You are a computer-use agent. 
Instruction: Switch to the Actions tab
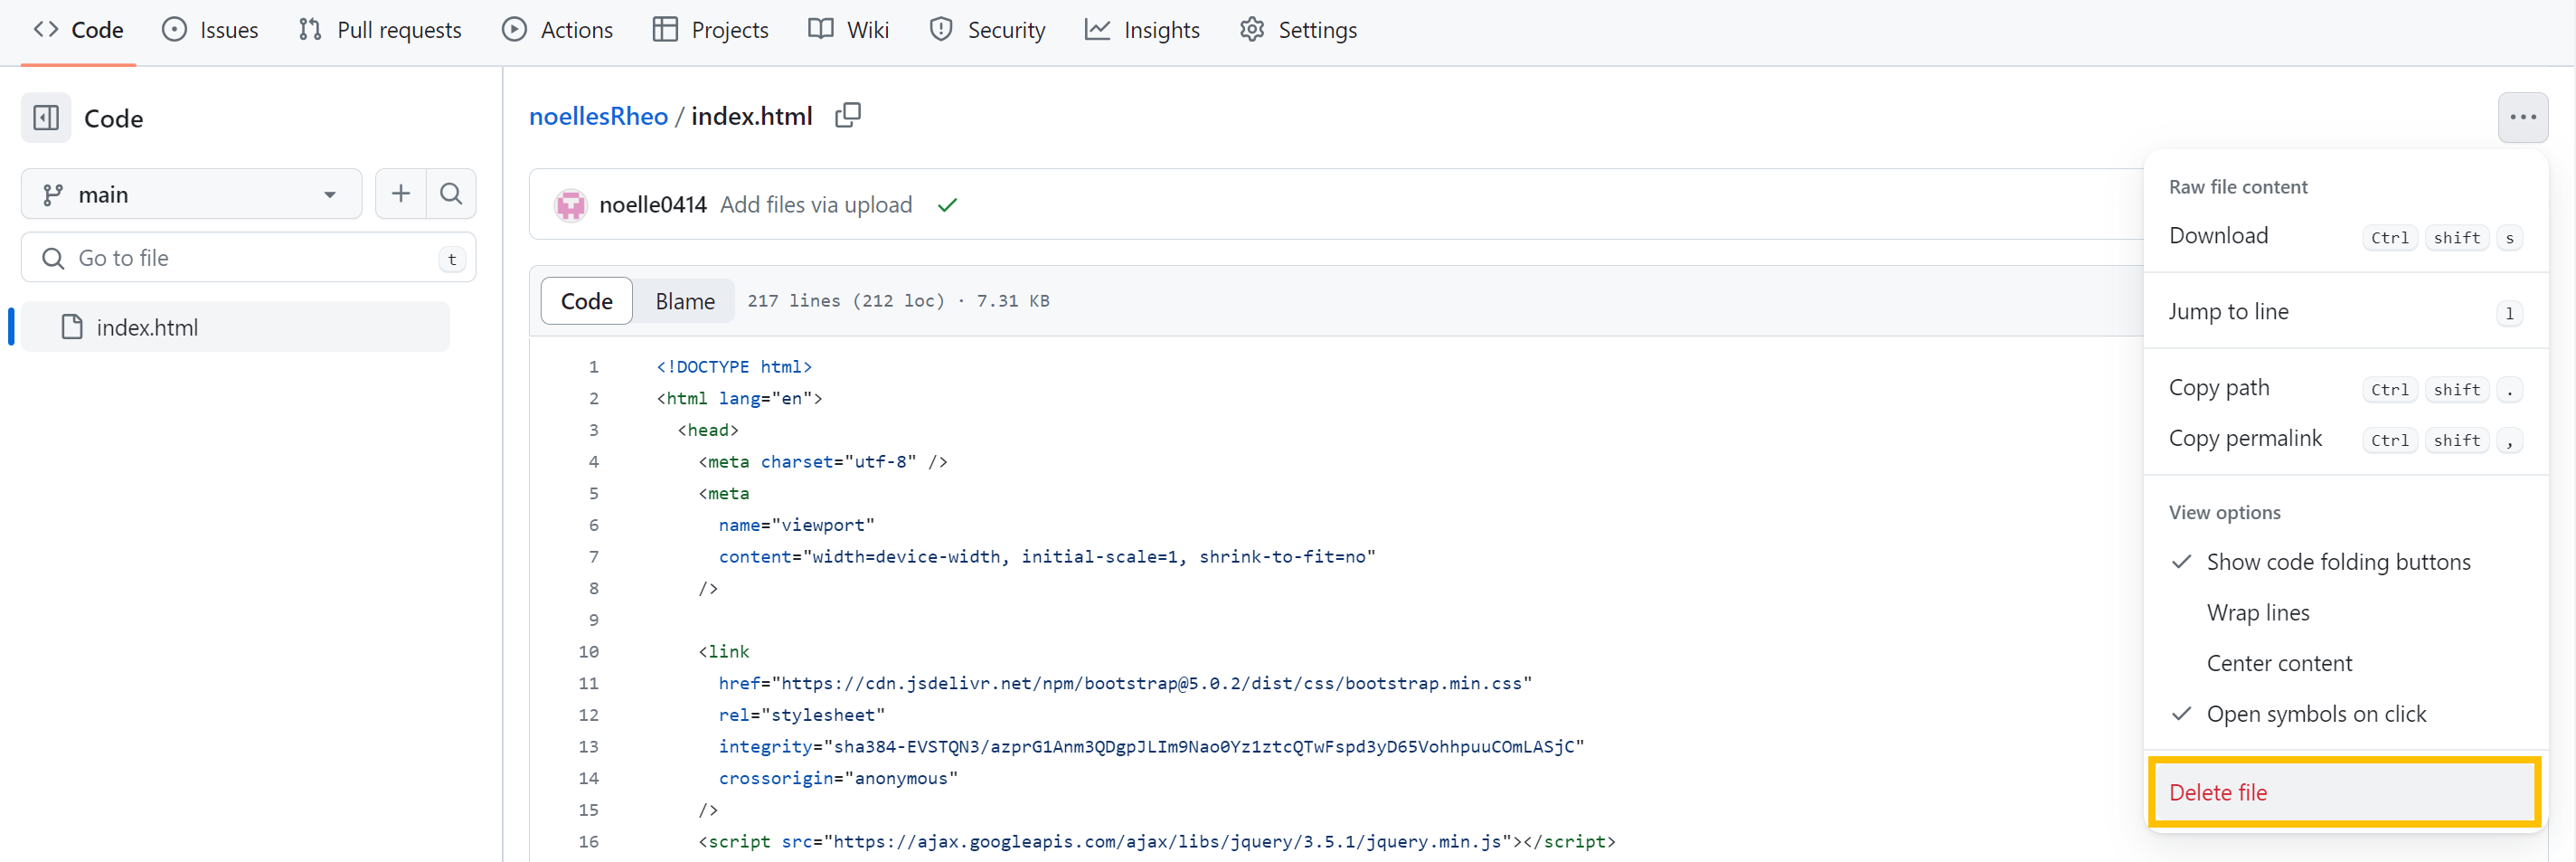pos(557,30)
